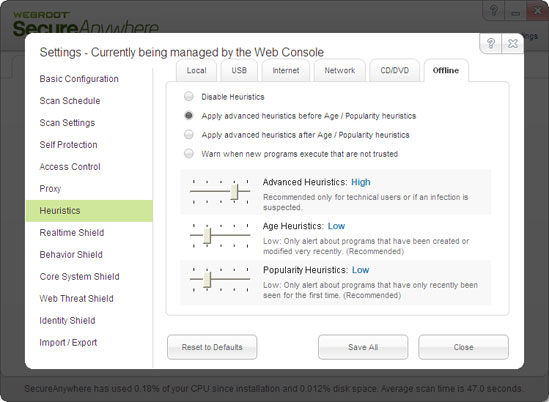The height and width of the screenshot is (402, 549).
Task: Click the Advanced Heuristics slider handle
Action: click(x=234, y=192)
